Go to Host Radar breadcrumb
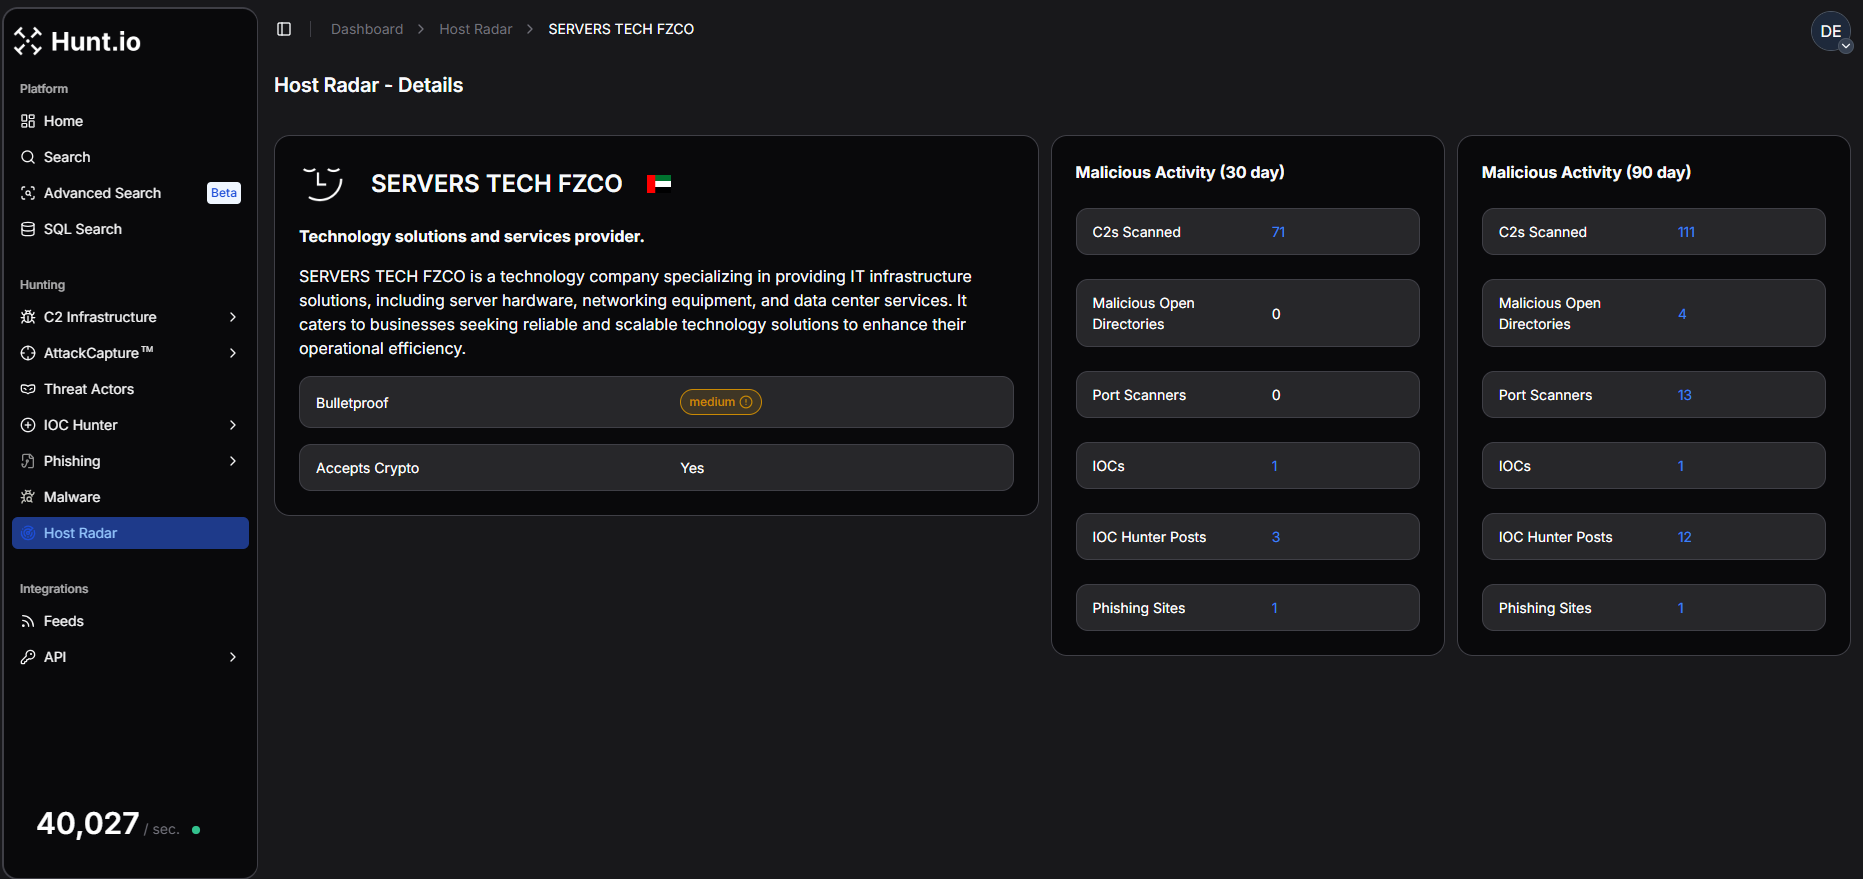The height and width of the screenshot is (879, 1863). pyautogui.click(x=476, y=29)
